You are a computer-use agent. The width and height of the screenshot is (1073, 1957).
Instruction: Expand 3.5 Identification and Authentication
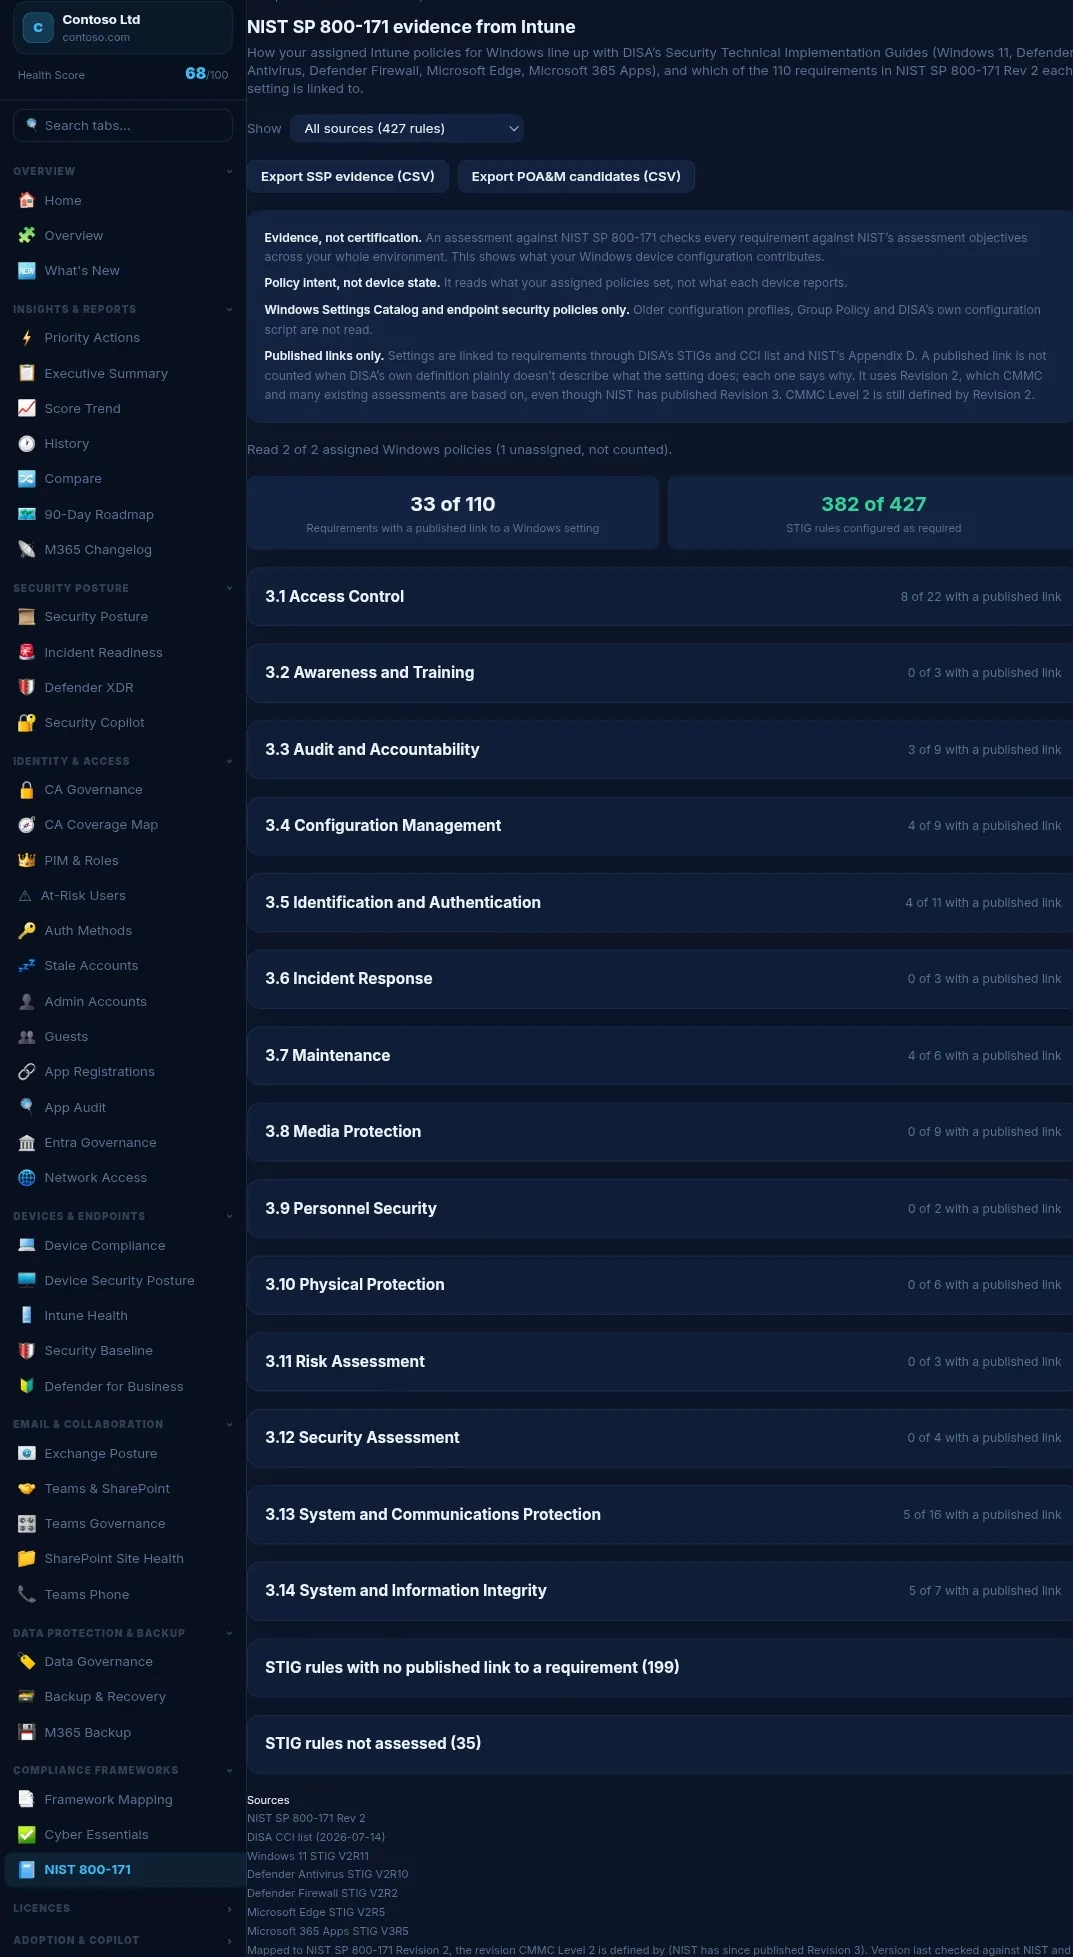pos(660,903)
